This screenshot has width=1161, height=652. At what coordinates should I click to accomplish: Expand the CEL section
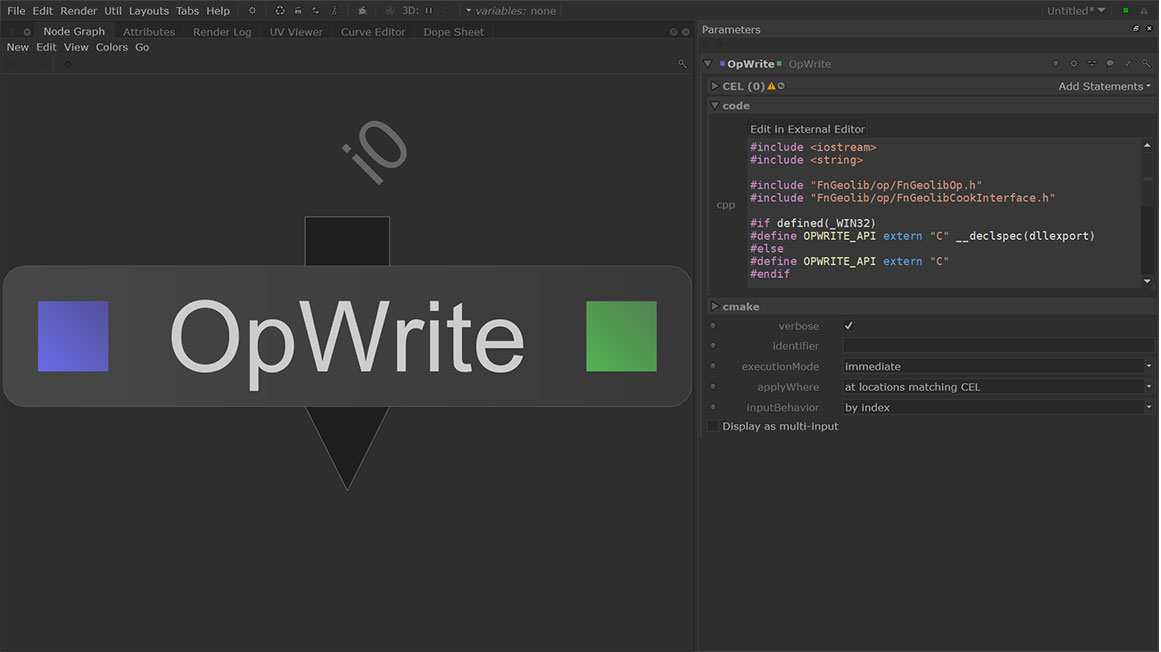(x=714, y=87)
